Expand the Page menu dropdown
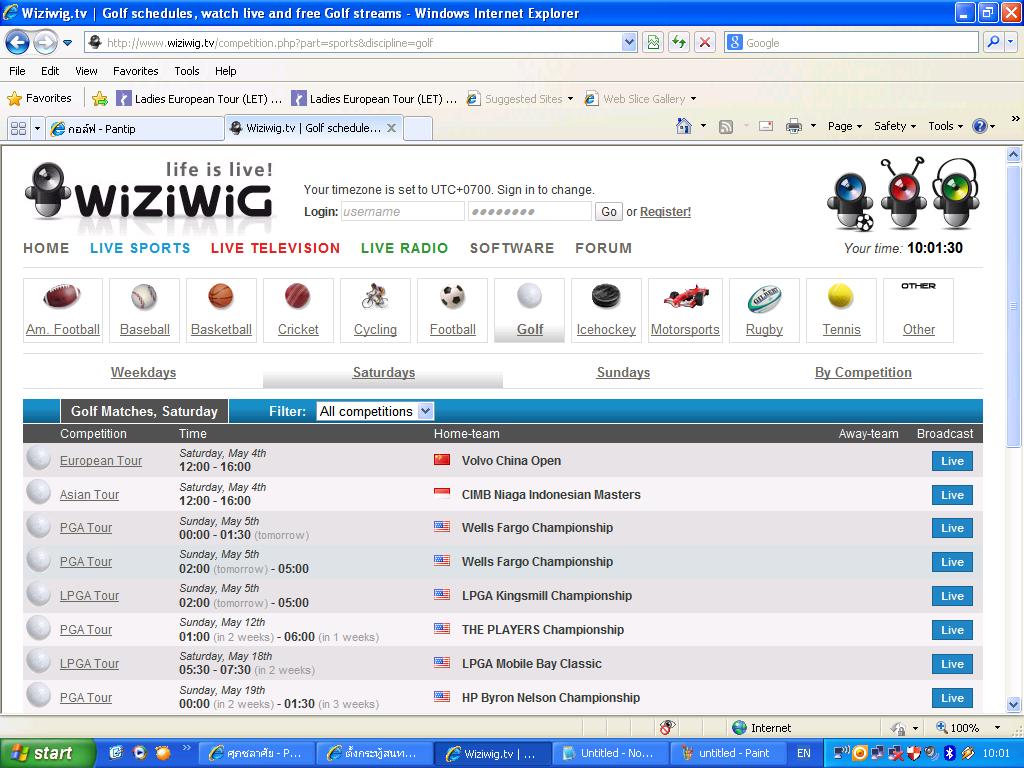The width and height of the screenshot is (1024, 768). [845, 126]
